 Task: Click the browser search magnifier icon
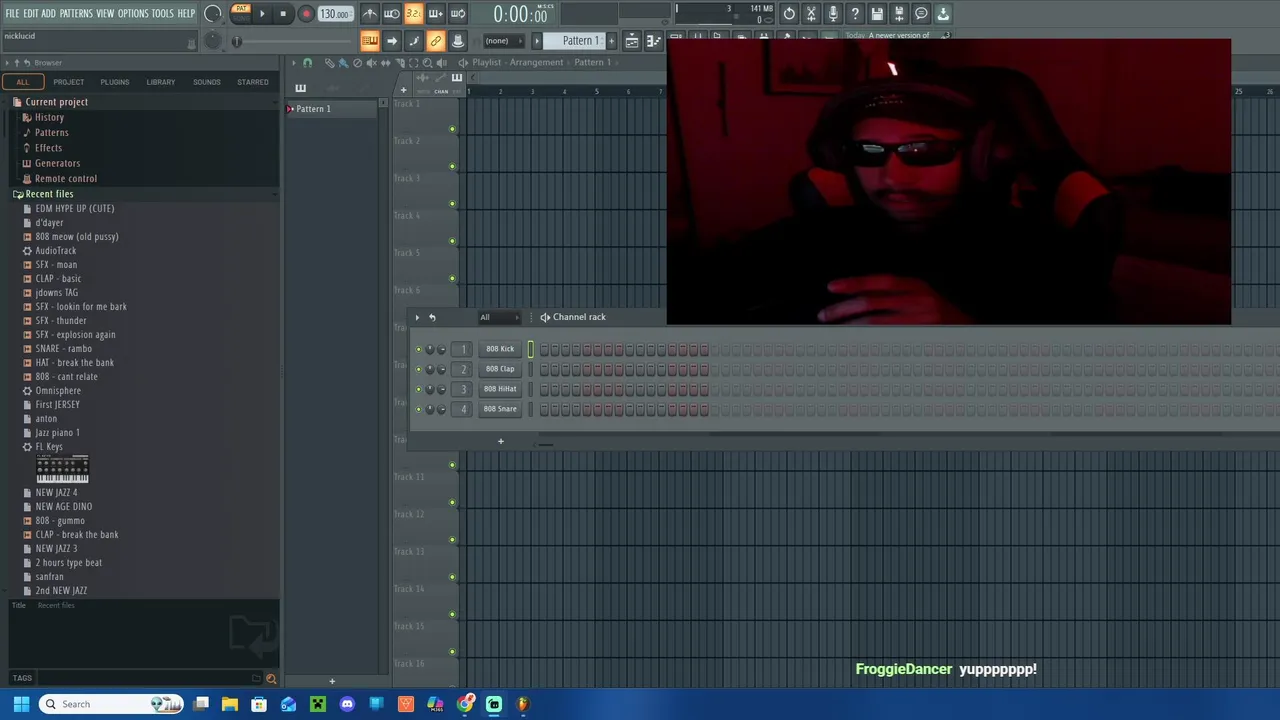[271, 678]
